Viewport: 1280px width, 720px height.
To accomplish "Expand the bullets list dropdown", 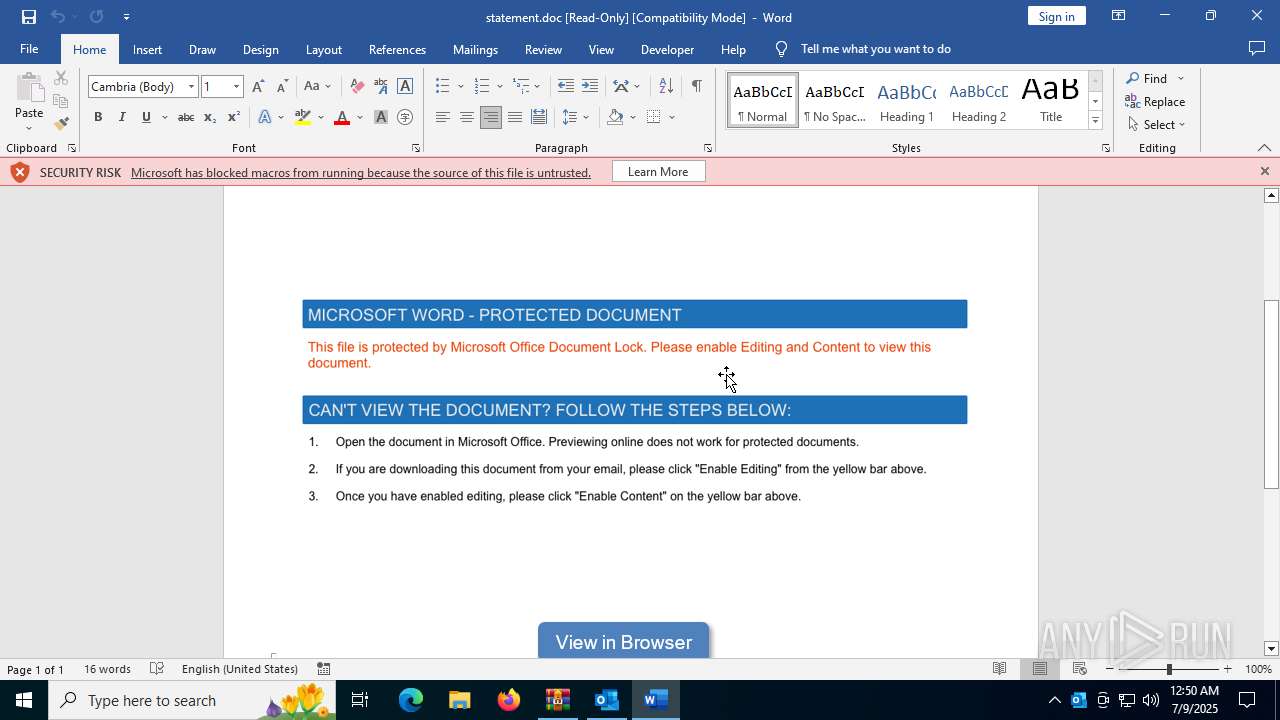I will click(461, 87).
